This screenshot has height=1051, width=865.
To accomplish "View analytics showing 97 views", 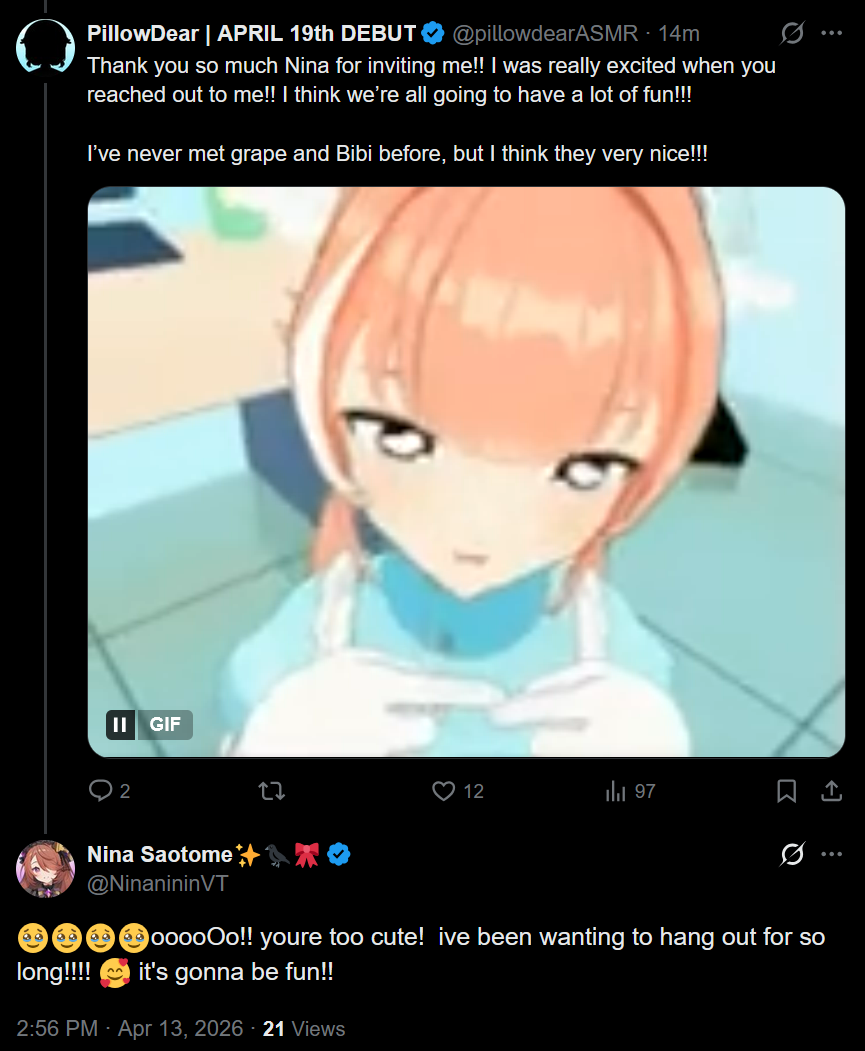I will pyautogui.click(x=630, y=791).
